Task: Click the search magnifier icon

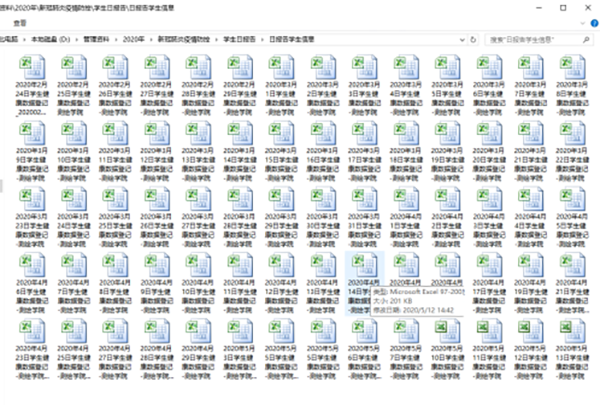Action: coord(586,40)
